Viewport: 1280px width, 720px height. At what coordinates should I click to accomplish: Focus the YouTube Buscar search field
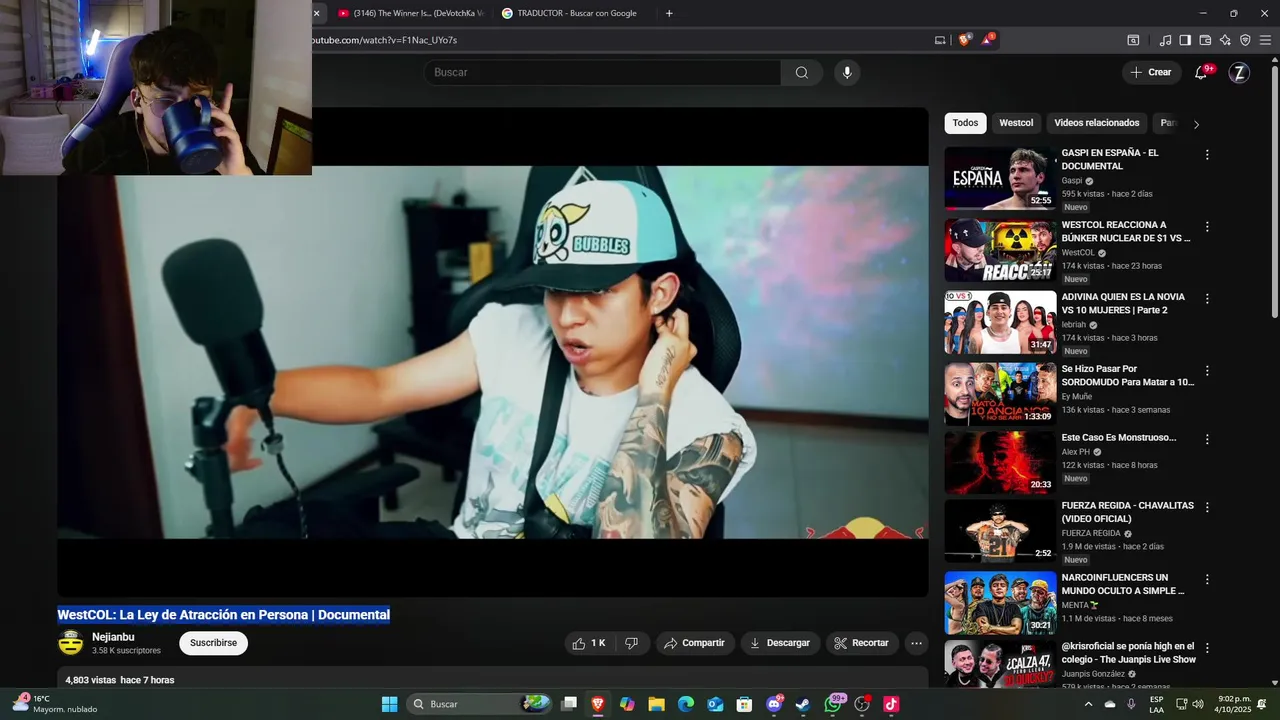point(602,72)
